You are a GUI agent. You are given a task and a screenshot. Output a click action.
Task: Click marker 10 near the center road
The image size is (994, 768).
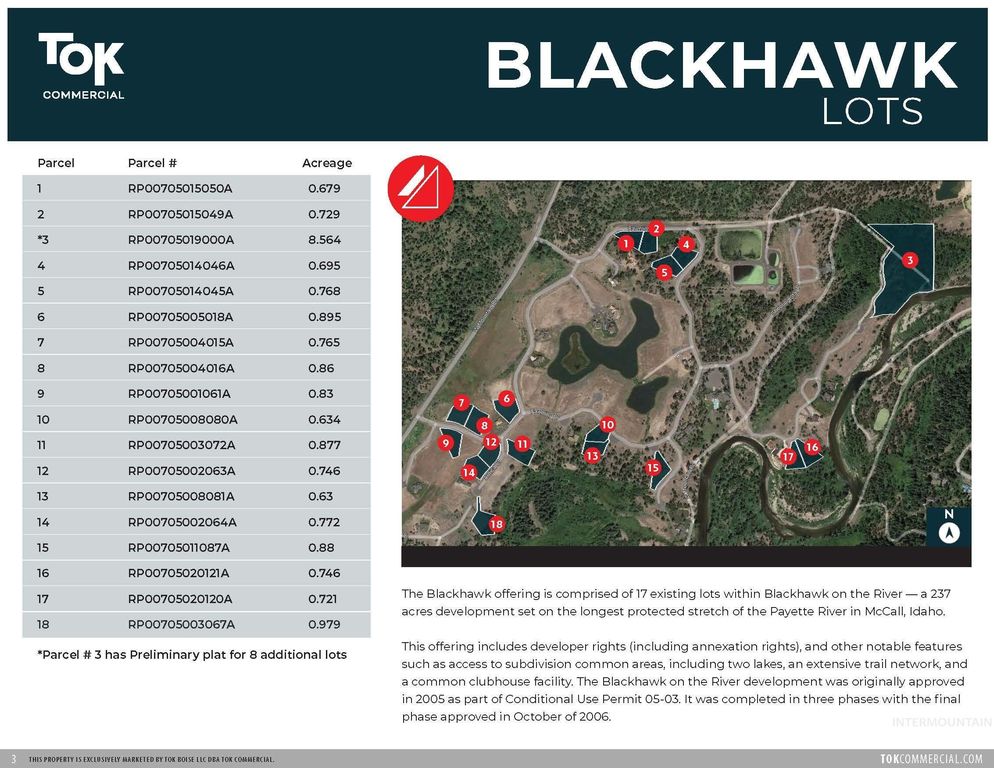[608, 425]
